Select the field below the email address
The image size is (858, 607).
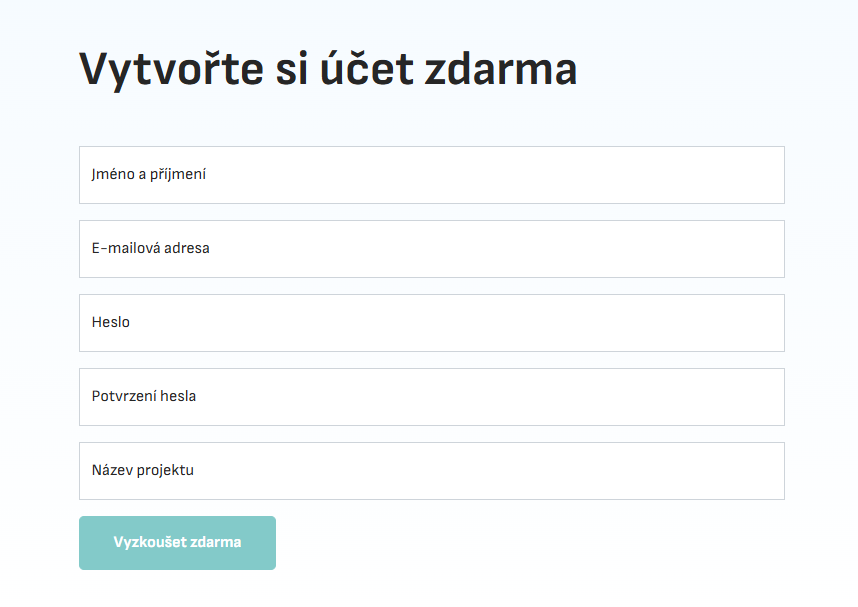click(431, 323)
